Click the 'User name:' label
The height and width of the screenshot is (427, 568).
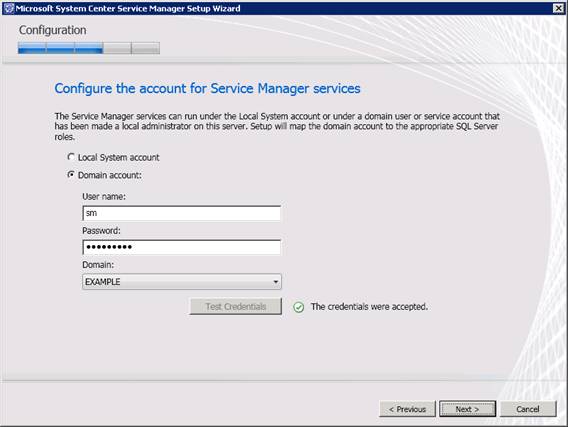pyautogui.click(x=104, y=196)
